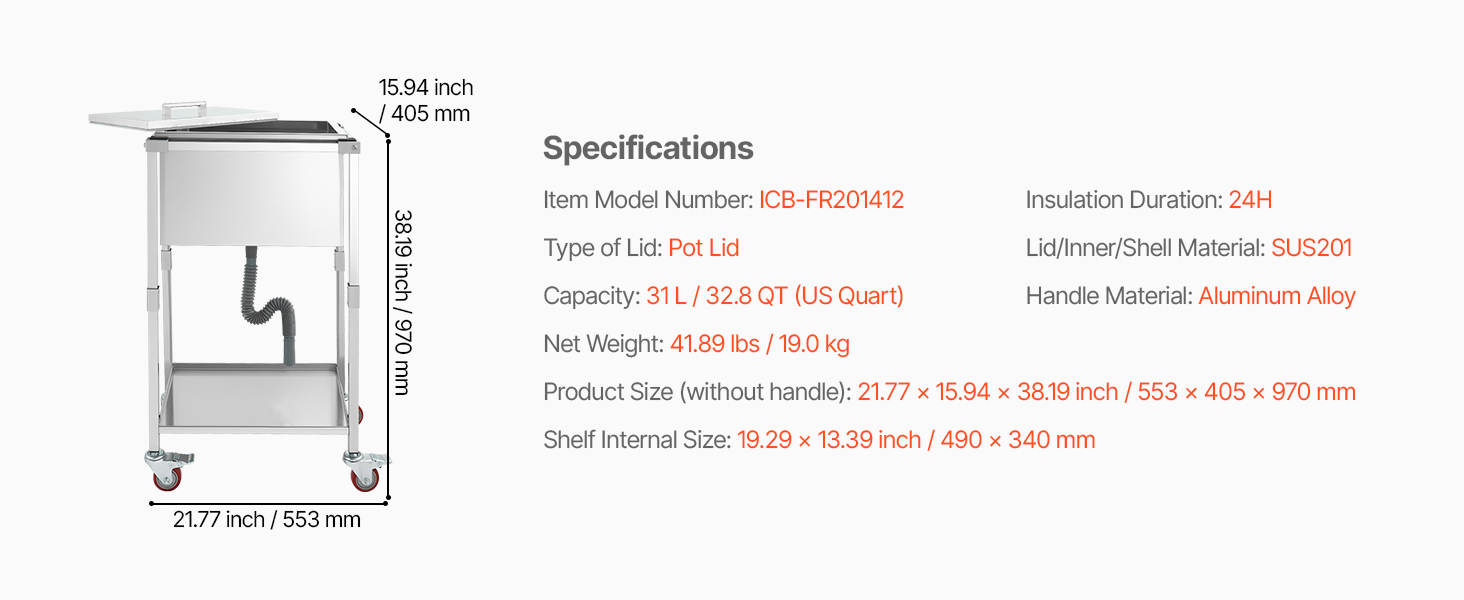Image resolution: width=1464 pixels, height=600 pixels.
Task: Click the lid handle on the cart
Action: (x=185, y=106)
